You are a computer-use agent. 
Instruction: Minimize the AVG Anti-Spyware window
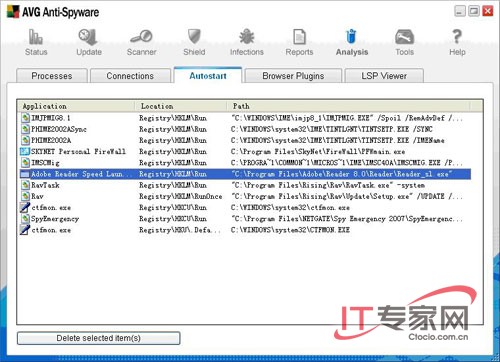coord(460,11)
